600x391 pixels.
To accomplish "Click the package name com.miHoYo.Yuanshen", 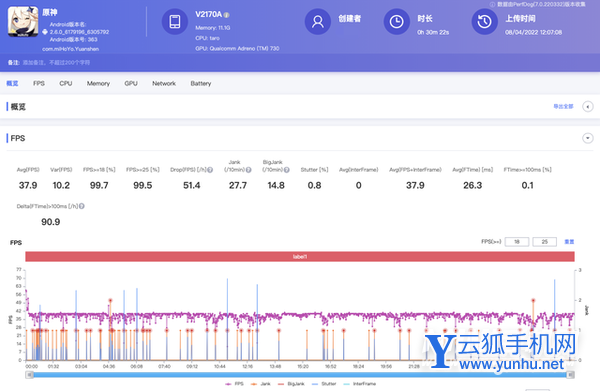I will 70,49.
